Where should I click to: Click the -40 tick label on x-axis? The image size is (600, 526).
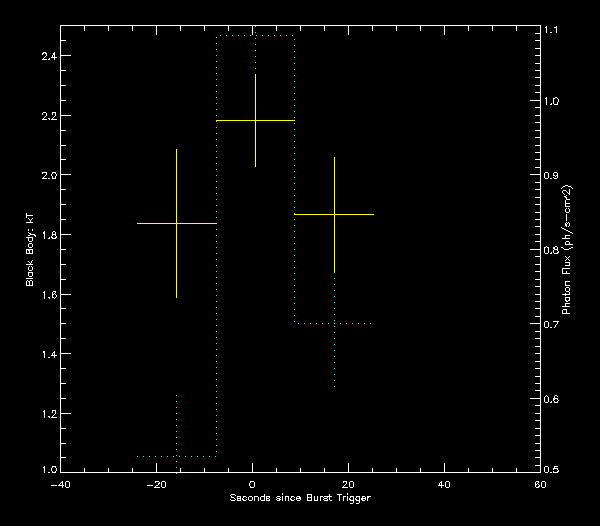coord(59,484)
